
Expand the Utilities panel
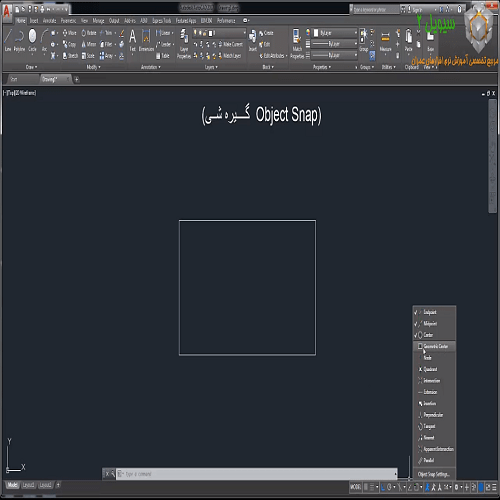388,67
